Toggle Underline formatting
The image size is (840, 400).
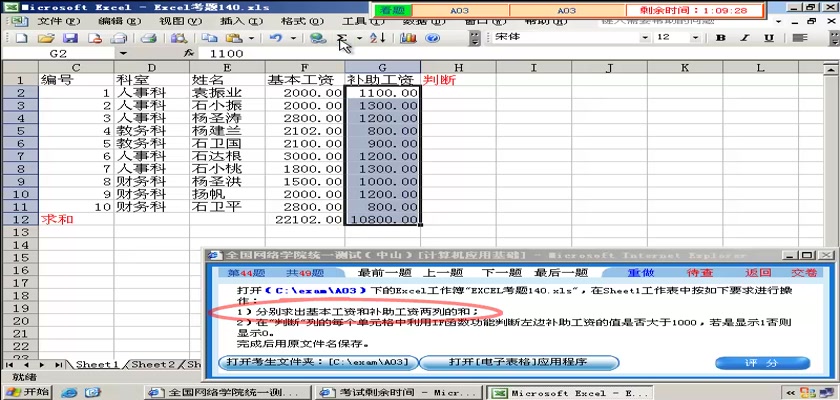click(769, 37)
